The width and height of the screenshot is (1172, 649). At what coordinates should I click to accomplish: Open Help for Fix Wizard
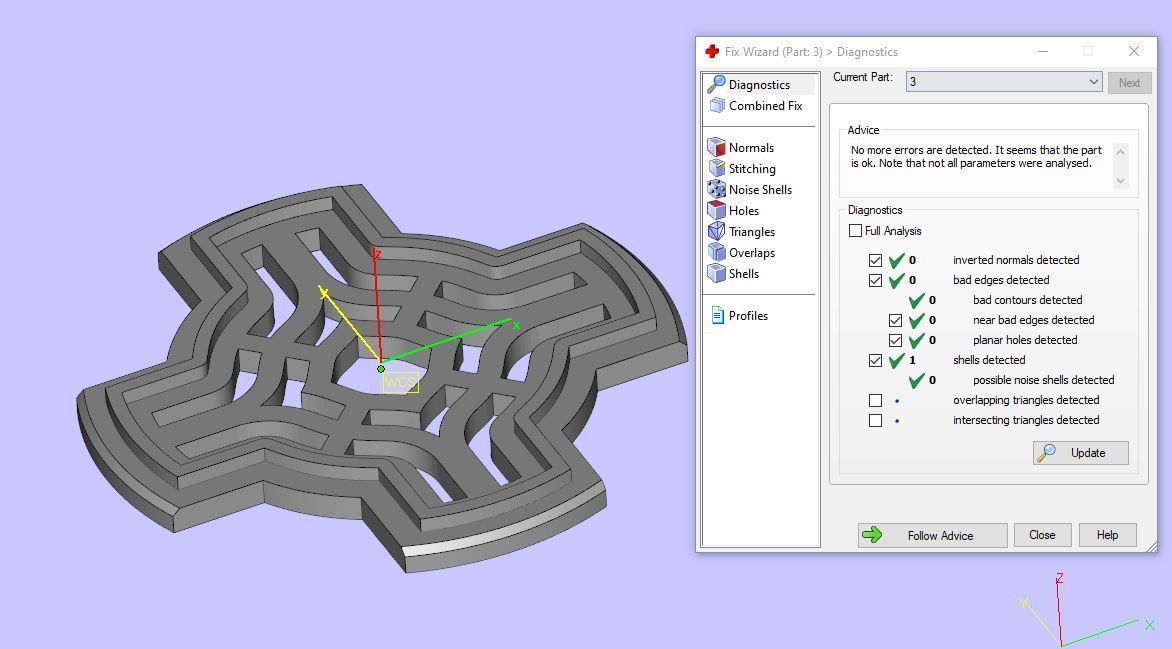coord(1108,535)
